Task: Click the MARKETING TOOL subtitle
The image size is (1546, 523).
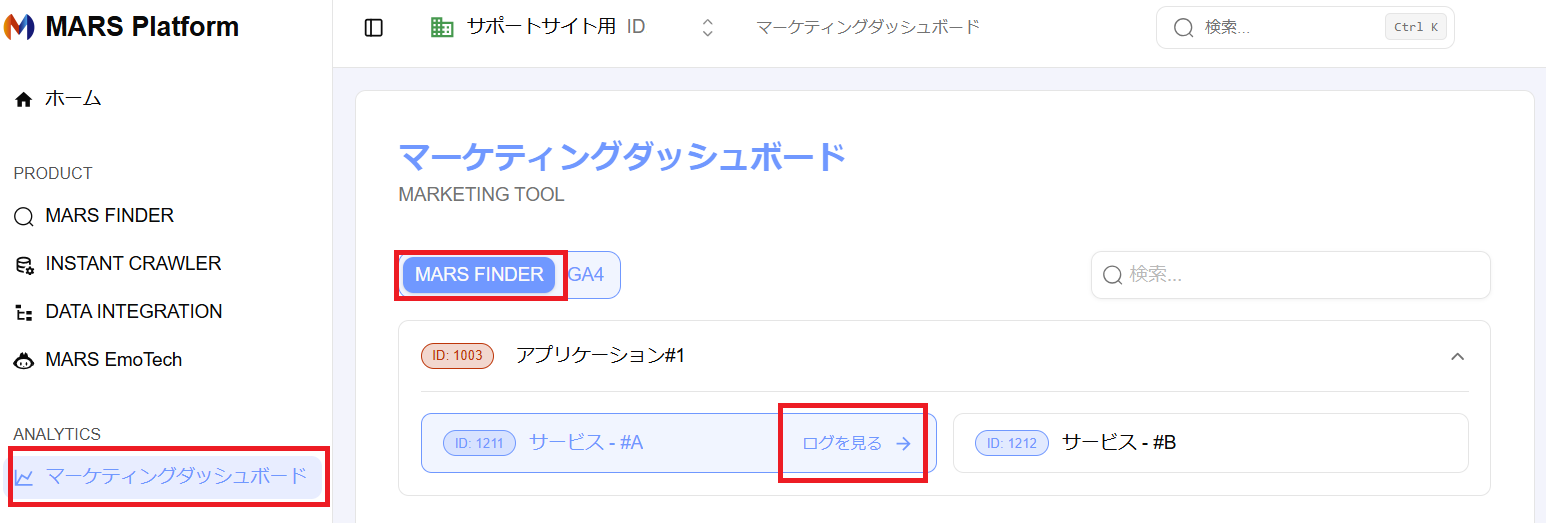Action: pos(481,195)
